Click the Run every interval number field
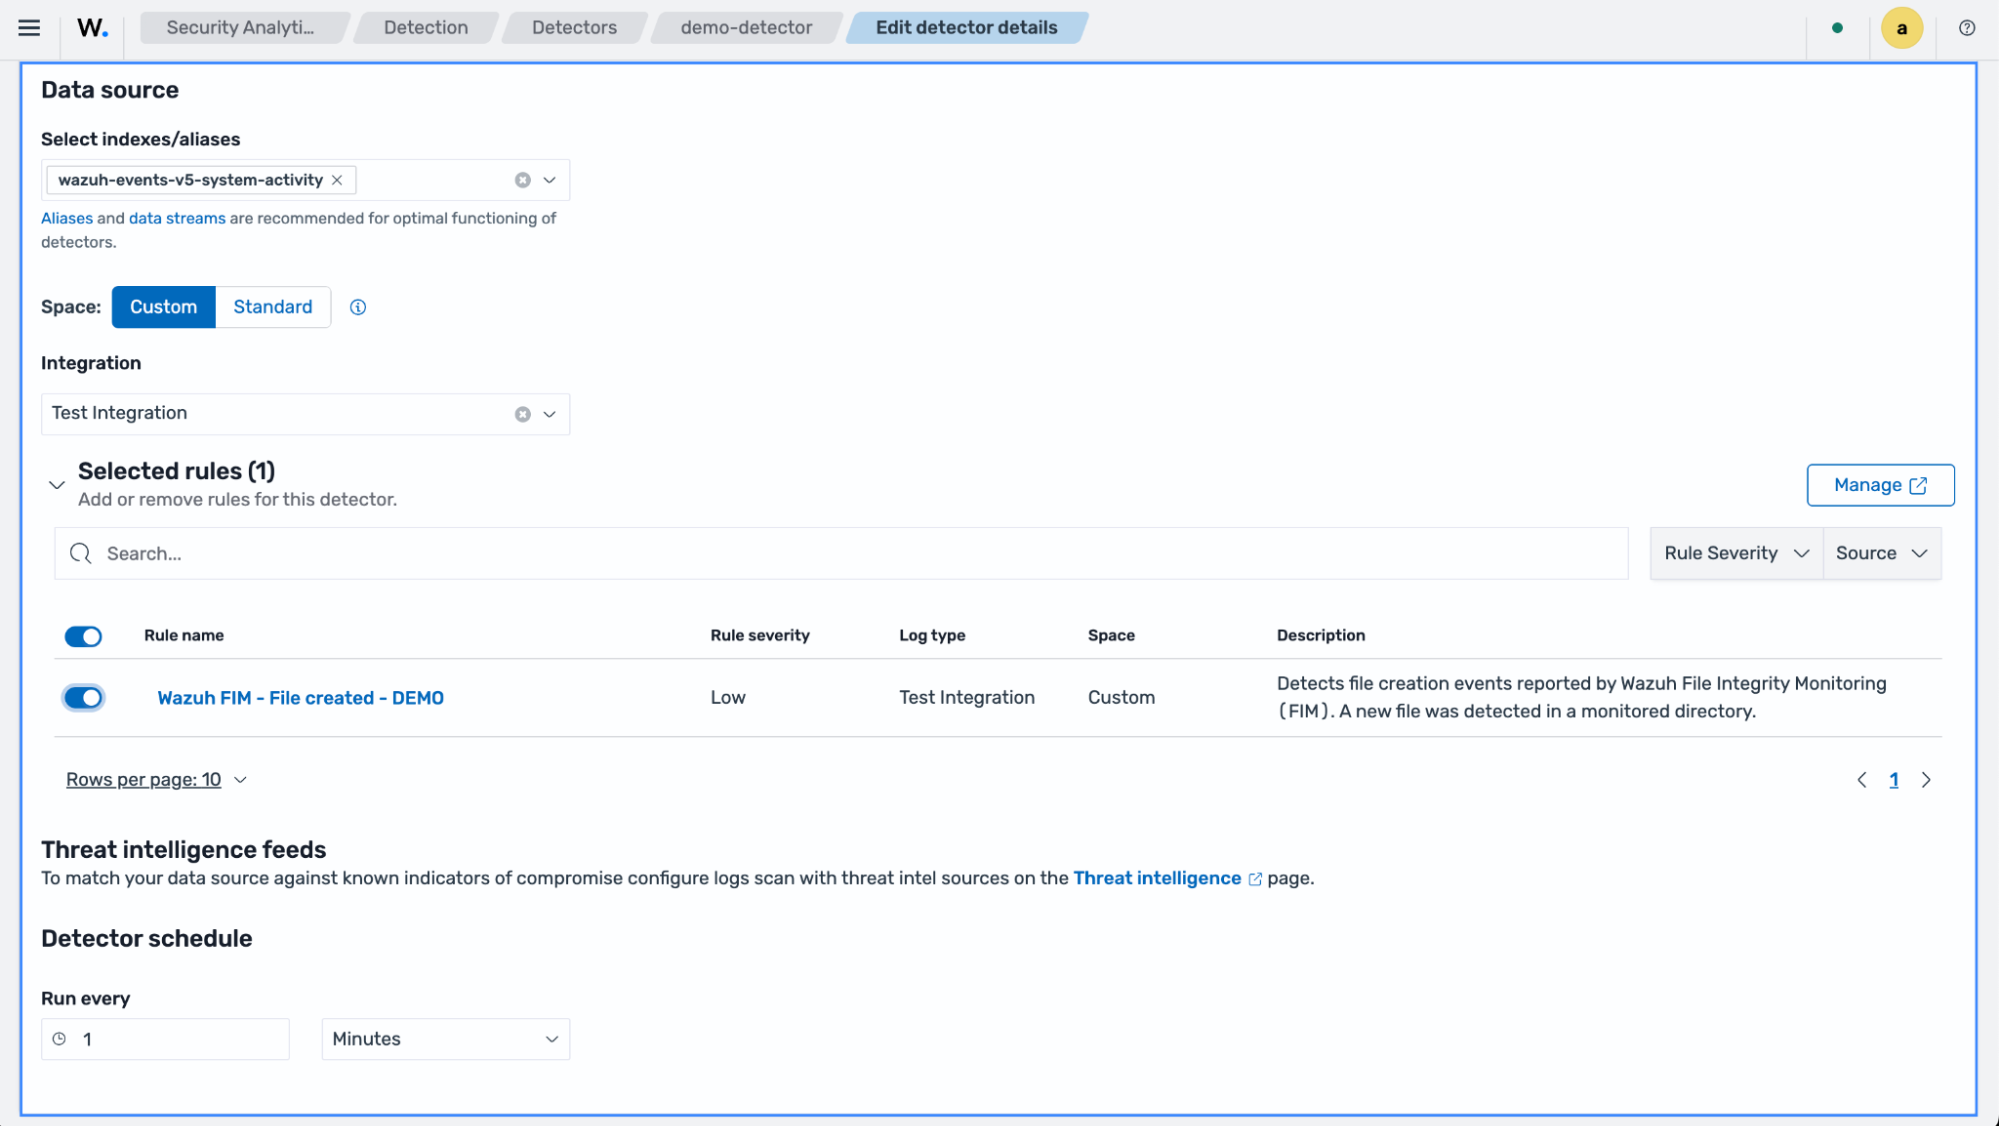The width and height of the screenshot is (1999, 1127). pos(165,1039)
